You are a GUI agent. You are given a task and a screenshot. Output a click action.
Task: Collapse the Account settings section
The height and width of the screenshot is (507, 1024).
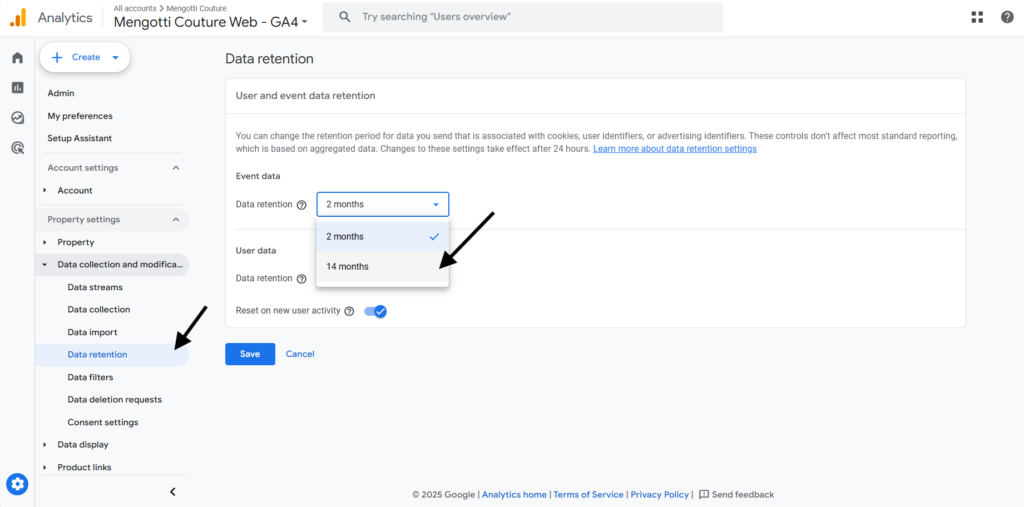(x=176, y=168)
